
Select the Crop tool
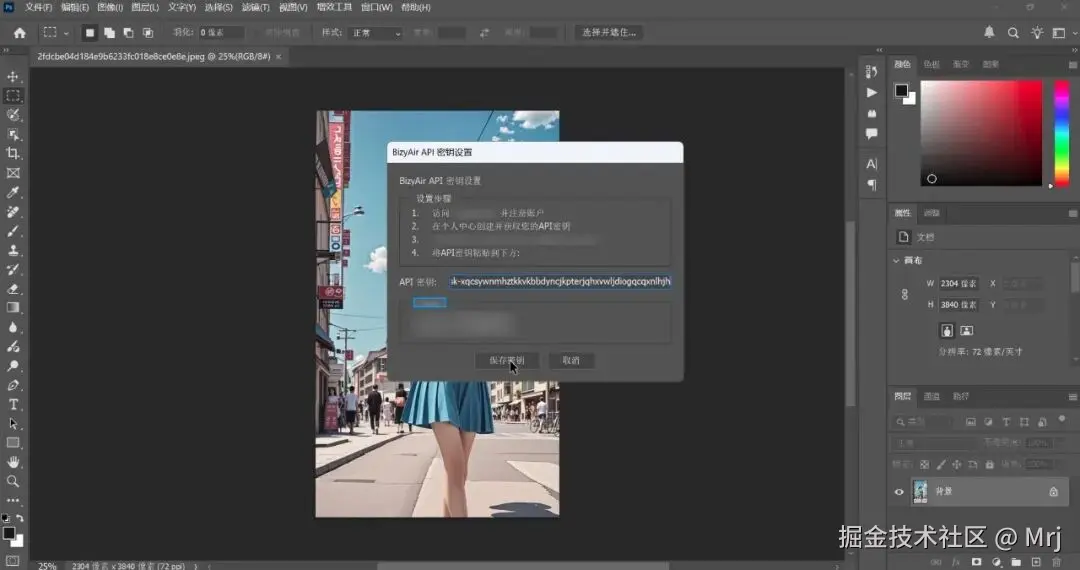pyautogui.click(x=13, y=154)
